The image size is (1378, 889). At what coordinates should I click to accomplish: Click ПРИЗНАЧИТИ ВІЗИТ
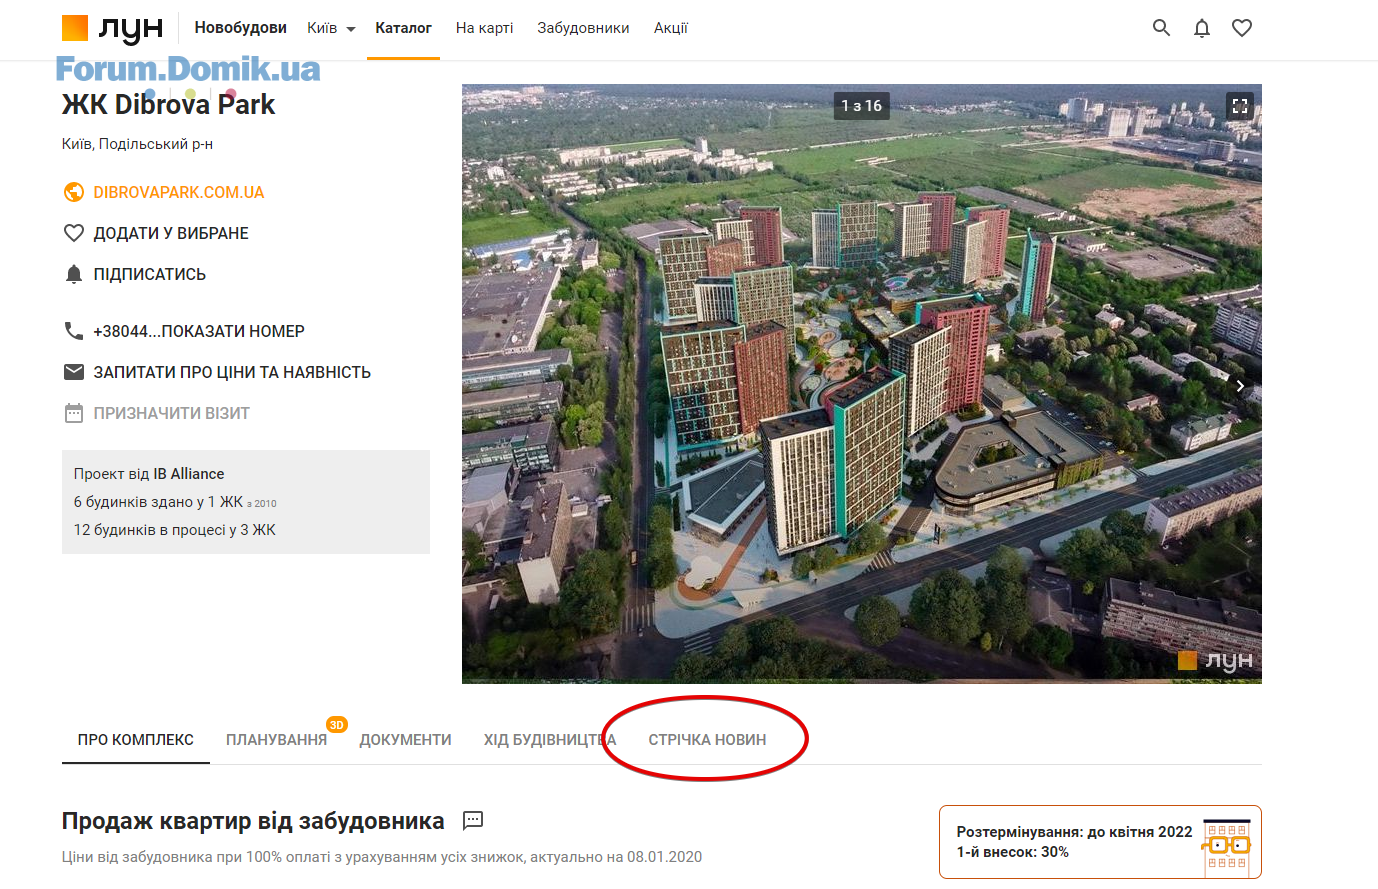(x=172, y=413)
